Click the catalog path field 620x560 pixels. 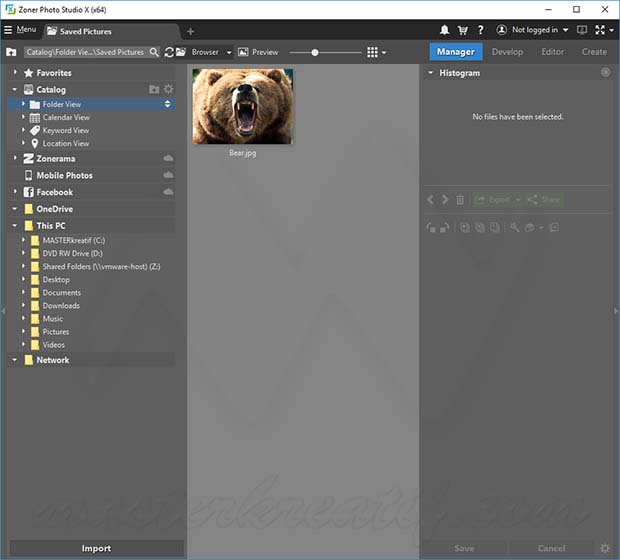click(85, 52)
